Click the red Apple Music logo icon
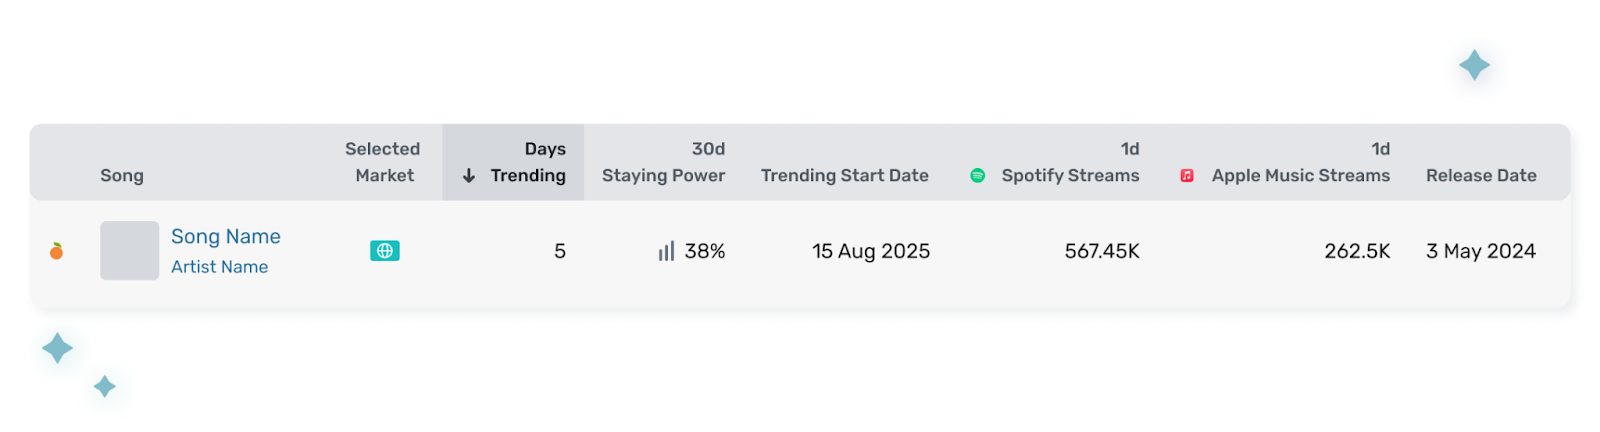Screen dimensions: 1600x432 tap(1187, 176)
